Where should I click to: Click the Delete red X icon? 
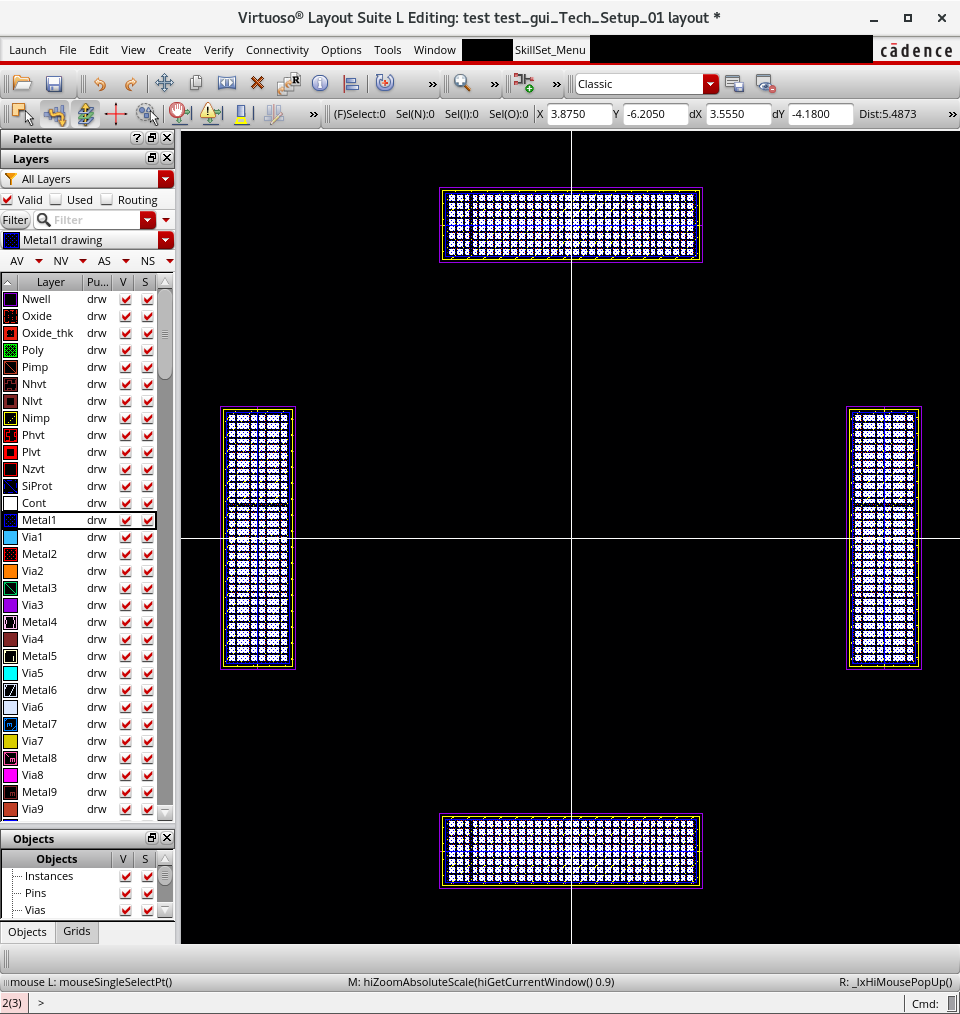click(x=257, y=84)
